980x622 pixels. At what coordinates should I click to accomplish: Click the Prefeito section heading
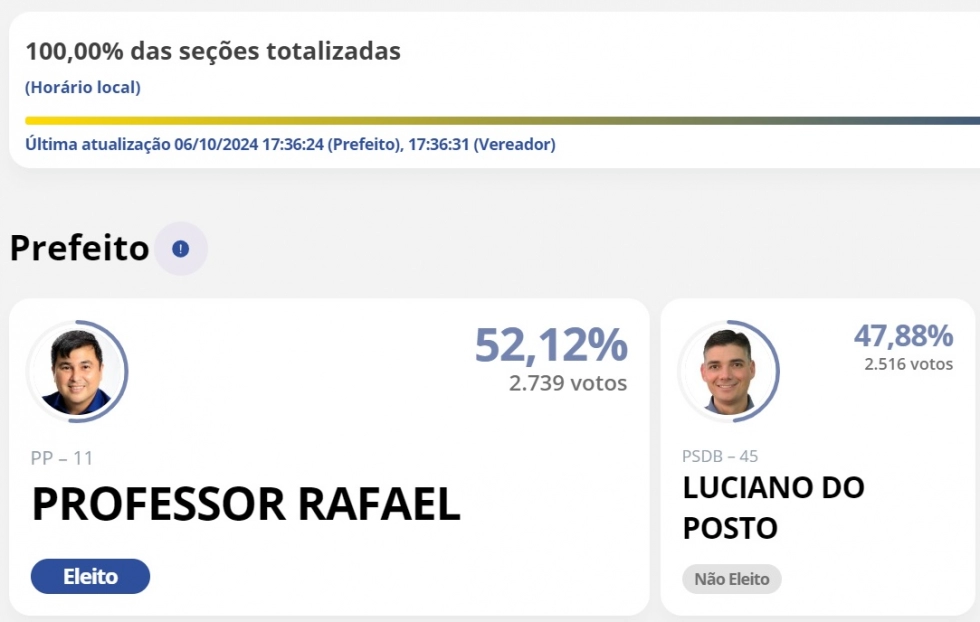pyautogui.click(x=79, y=248)
